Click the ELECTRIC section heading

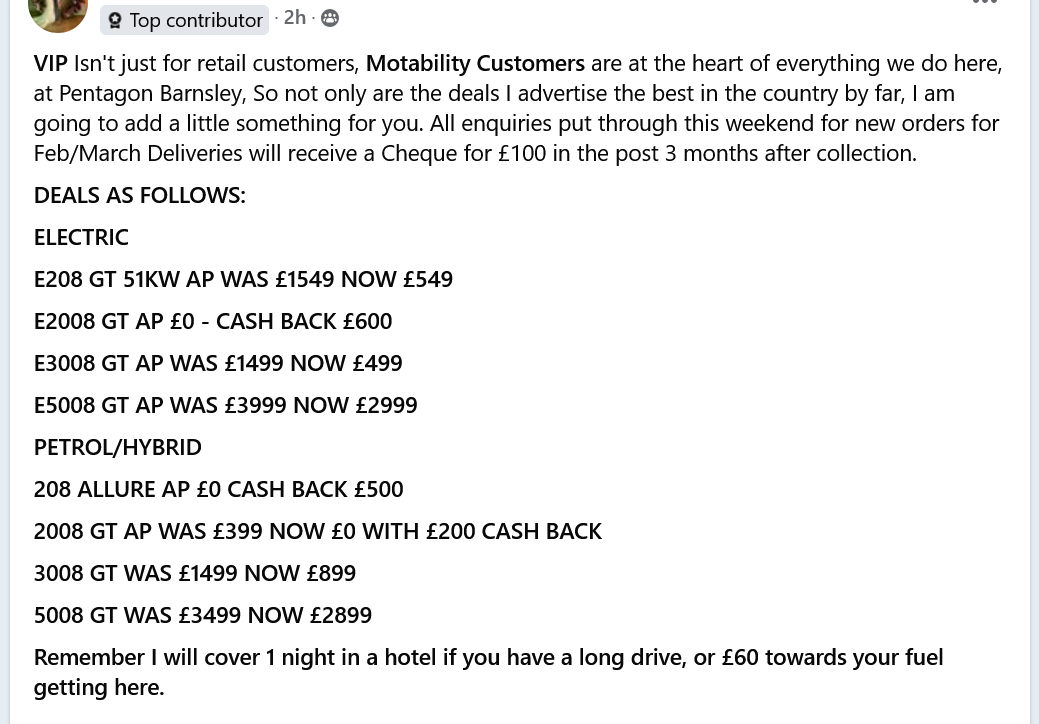[81, 237]
